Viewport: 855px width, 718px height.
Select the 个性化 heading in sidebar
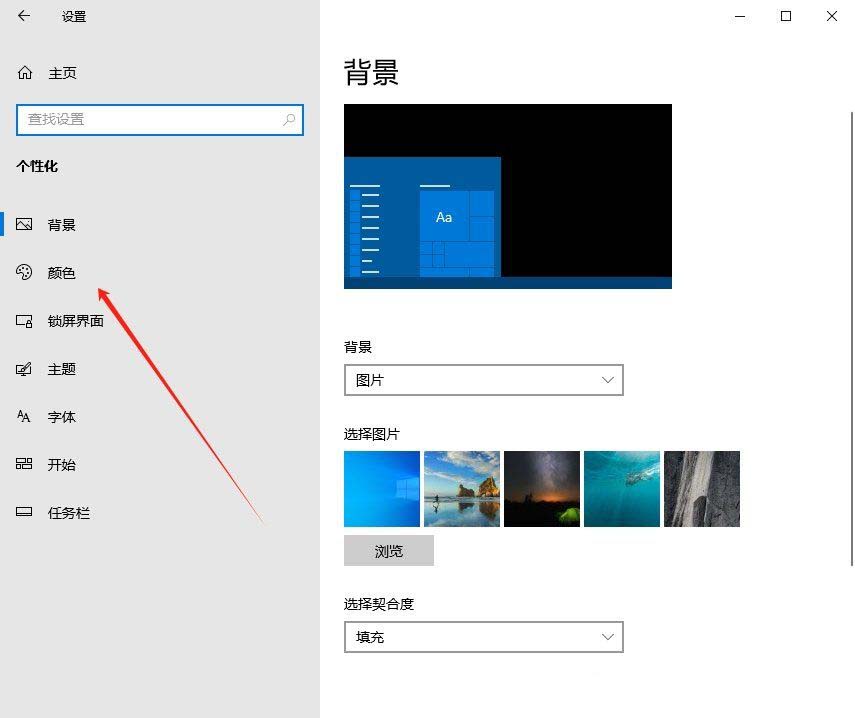(x=38, y=167)
